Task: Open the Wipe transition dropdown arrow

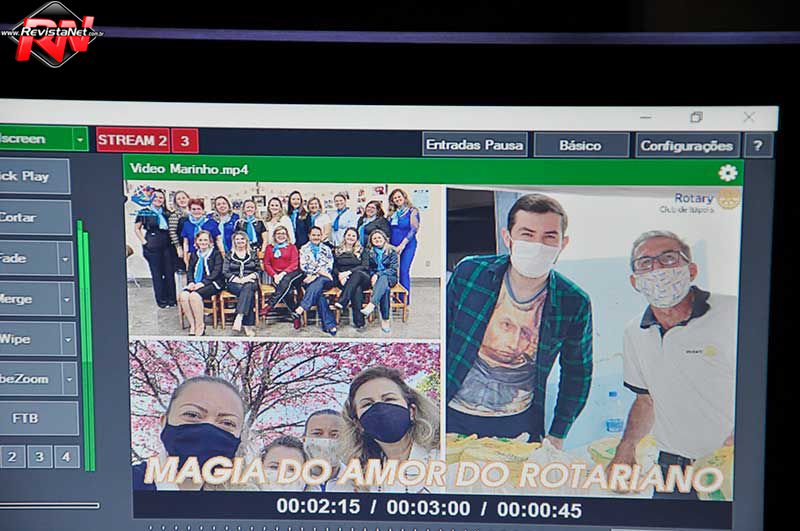Action: (x=66, y=339)
